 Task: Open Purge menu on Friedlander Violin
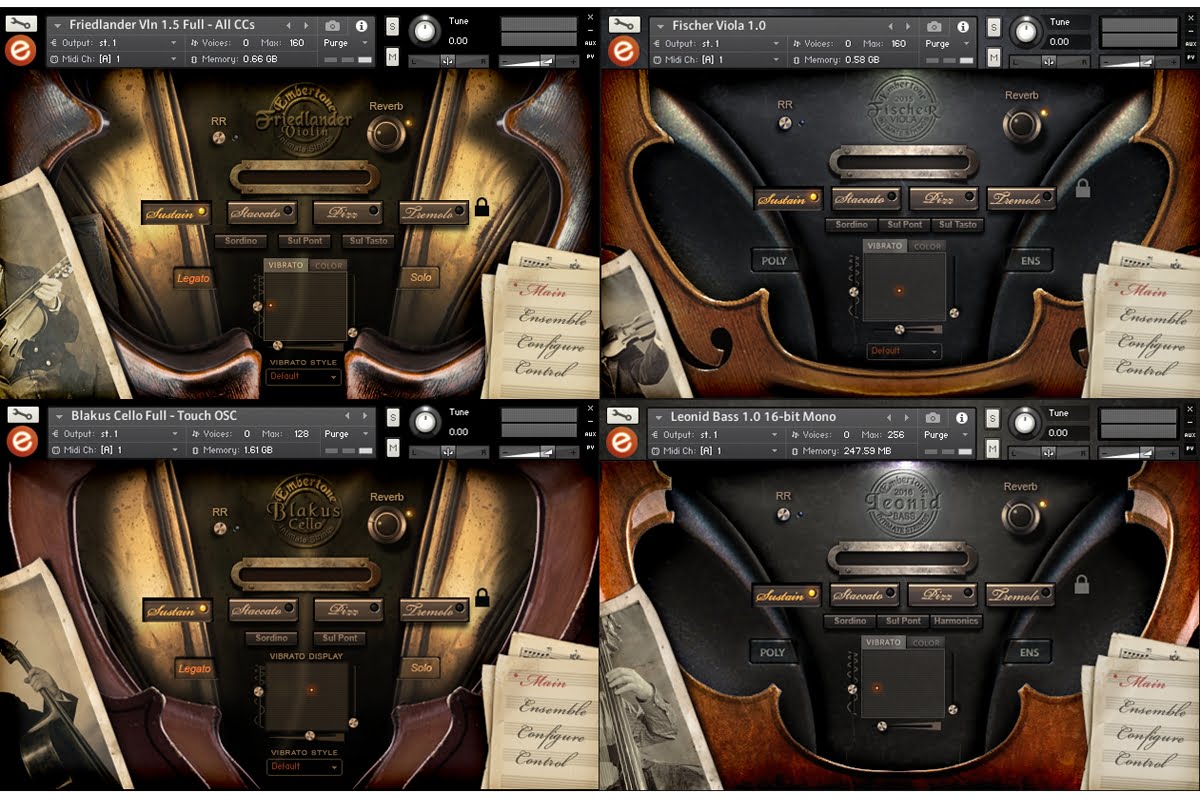pyautogui.click(x=343, y=43)
